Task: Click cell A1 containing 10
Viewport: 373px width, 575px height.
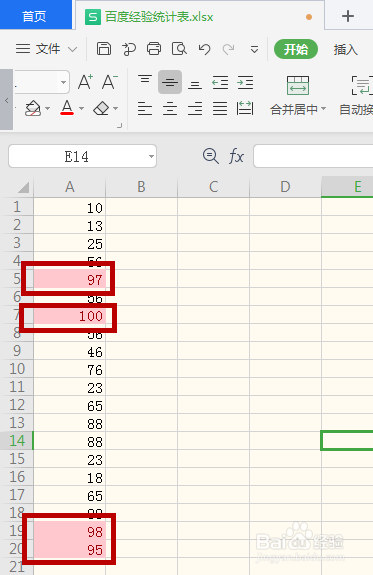Action: pyautogui.click(x=70, y=208)
